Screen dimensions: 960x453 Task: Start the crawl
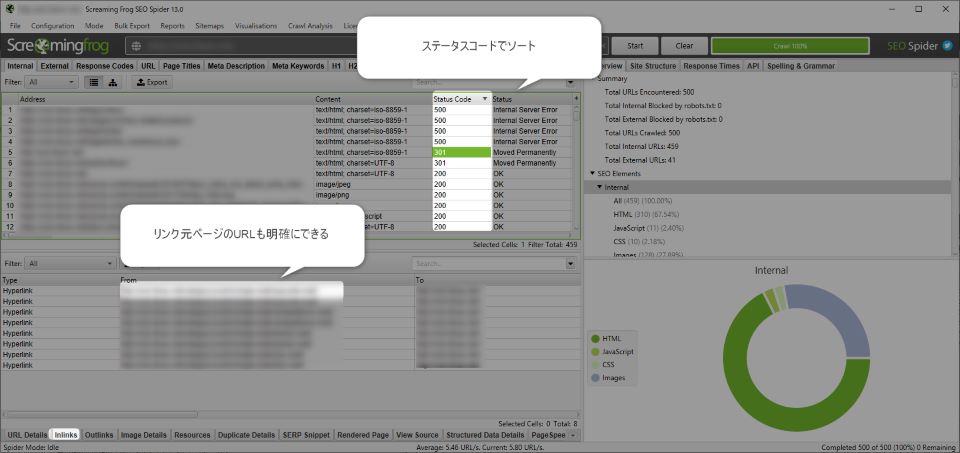coord(635,45)
